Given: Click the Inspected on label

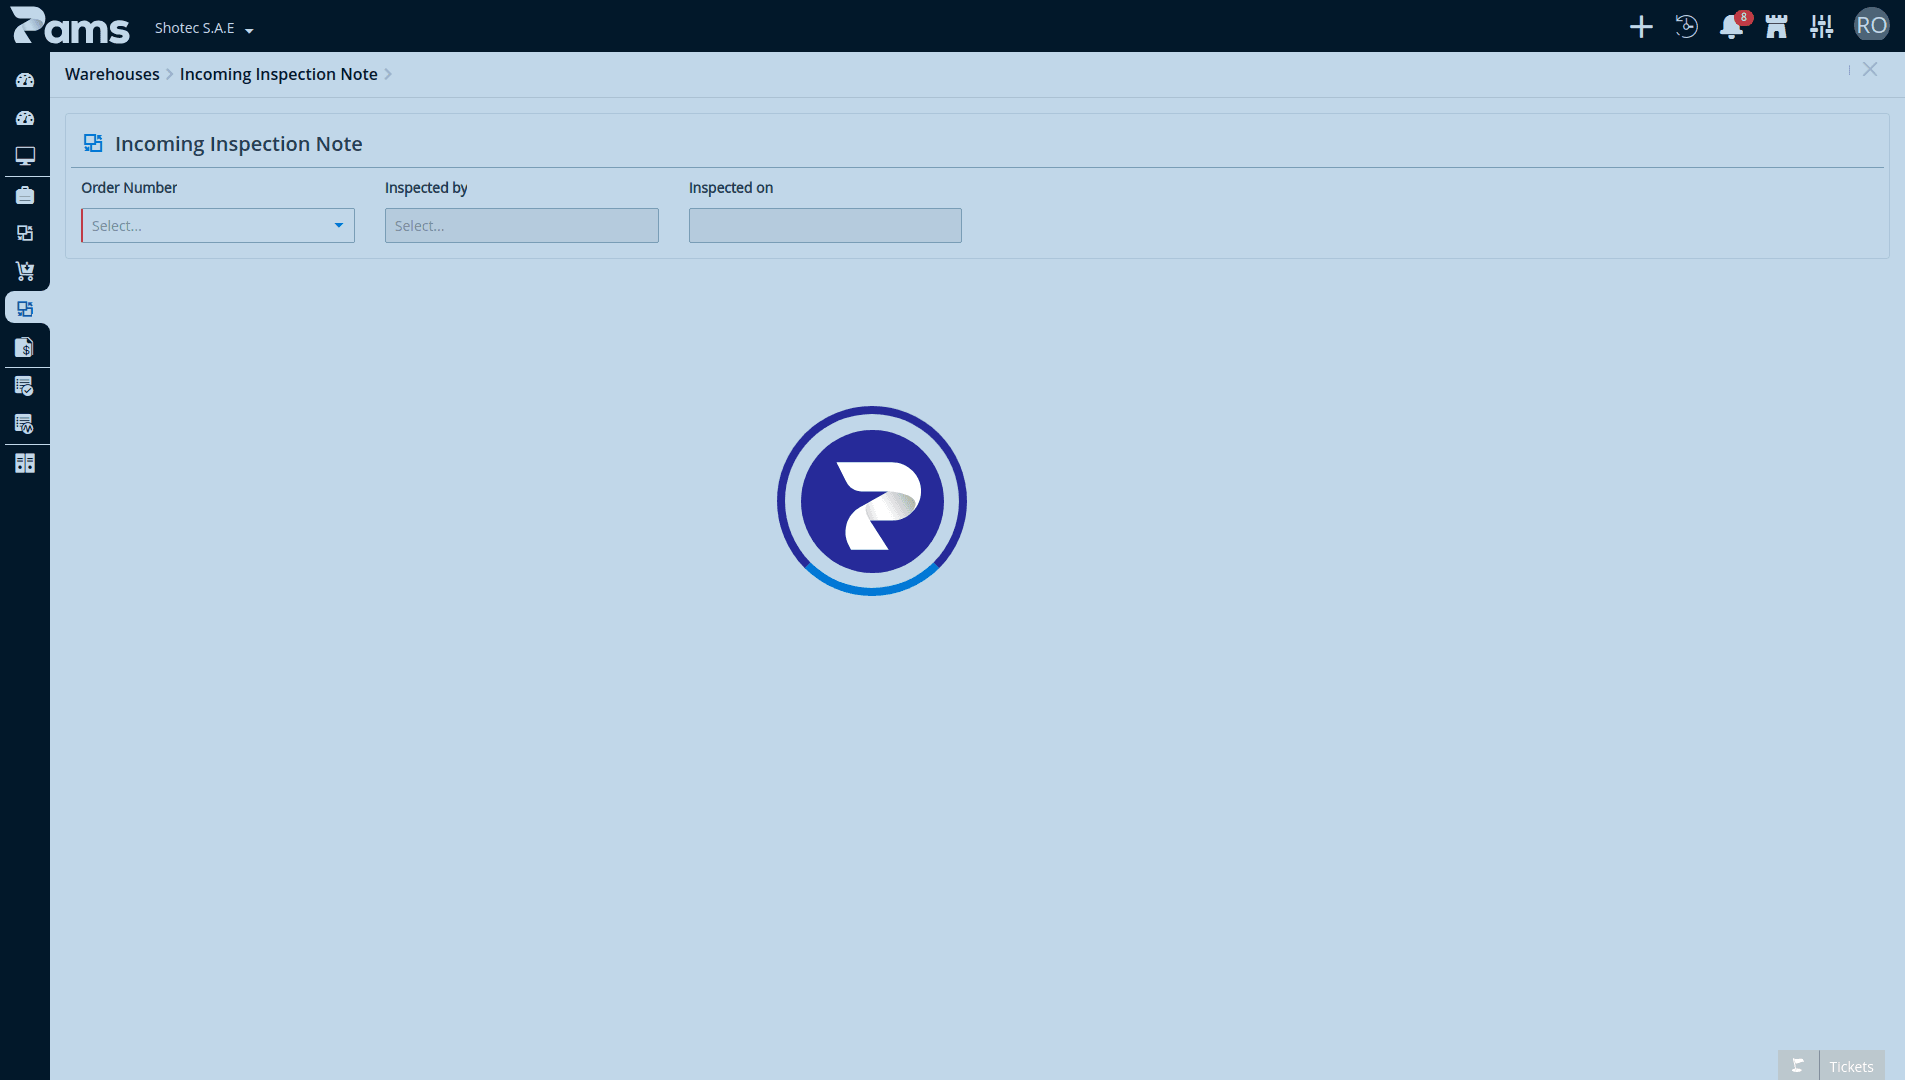Looking at the screenshot, I should pos(731,187).
